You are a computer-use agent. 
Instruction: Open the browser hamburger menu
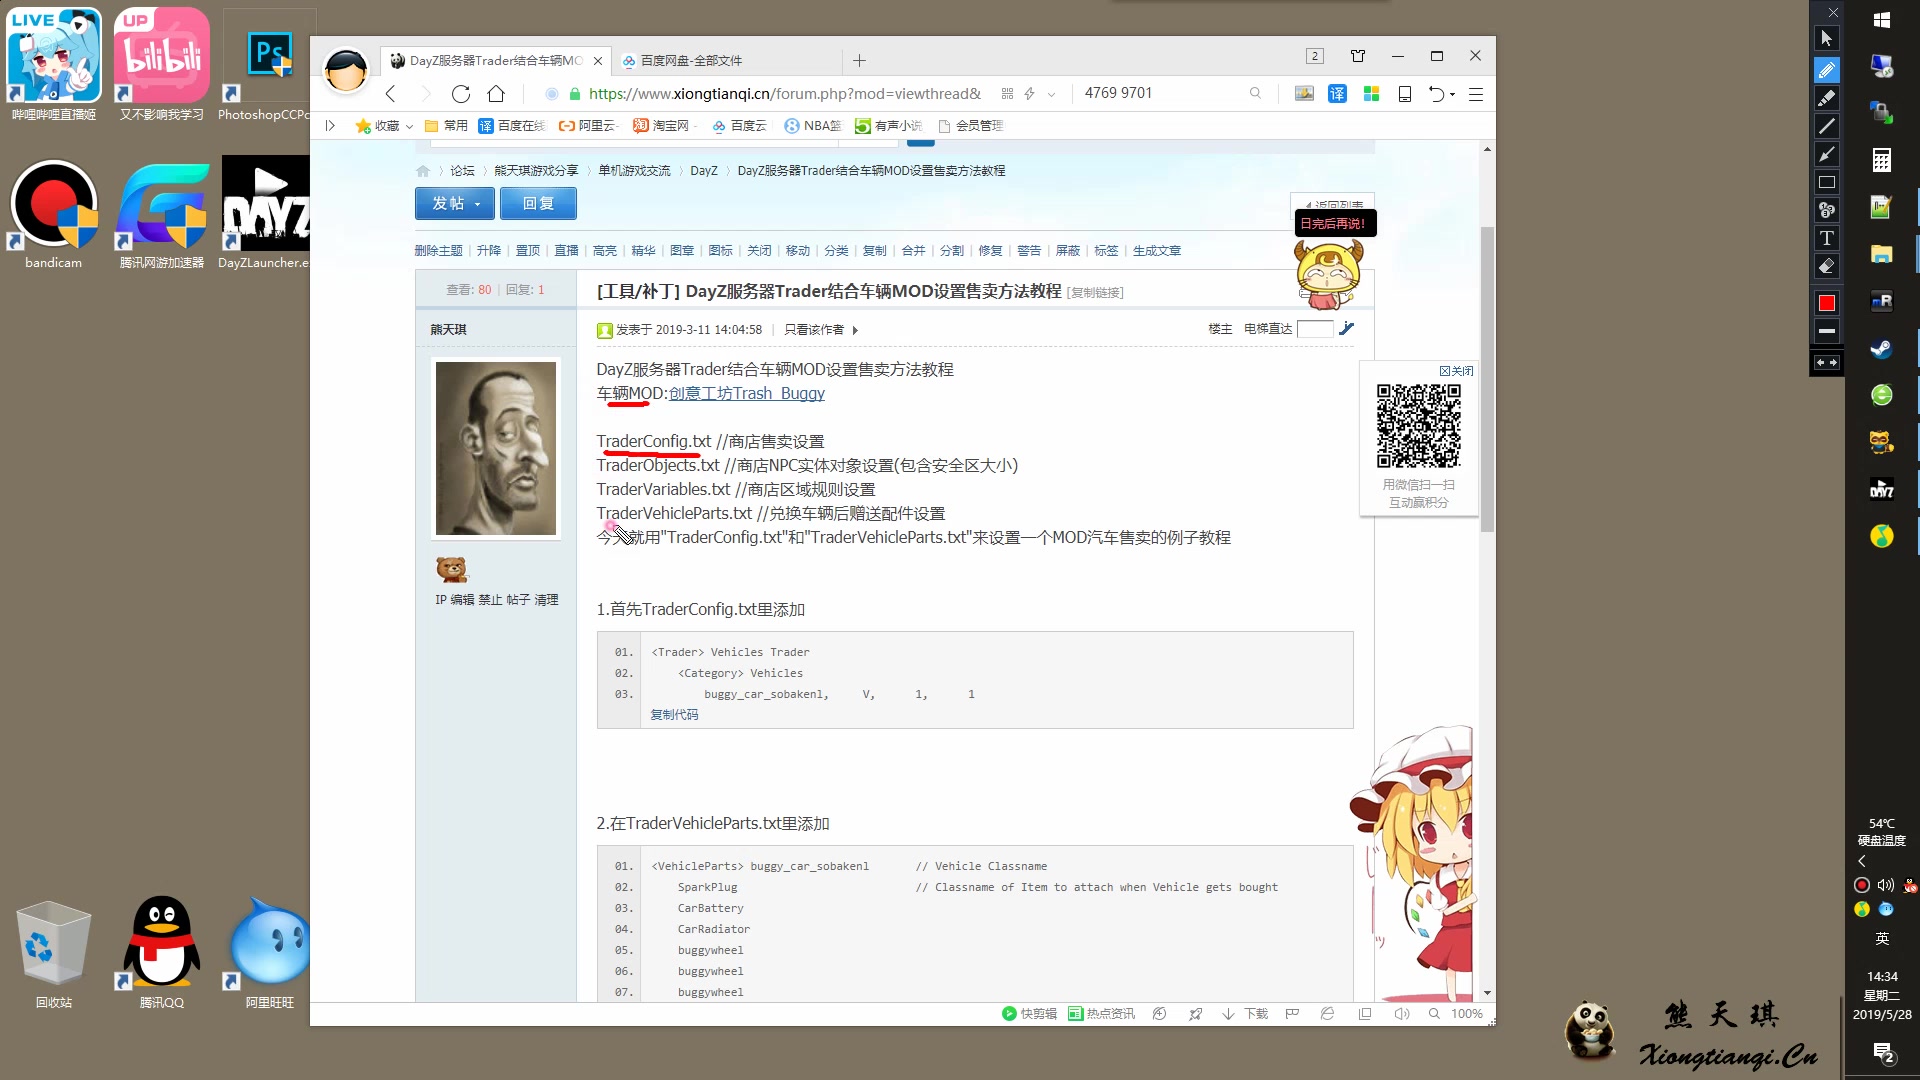point(1477,93)
